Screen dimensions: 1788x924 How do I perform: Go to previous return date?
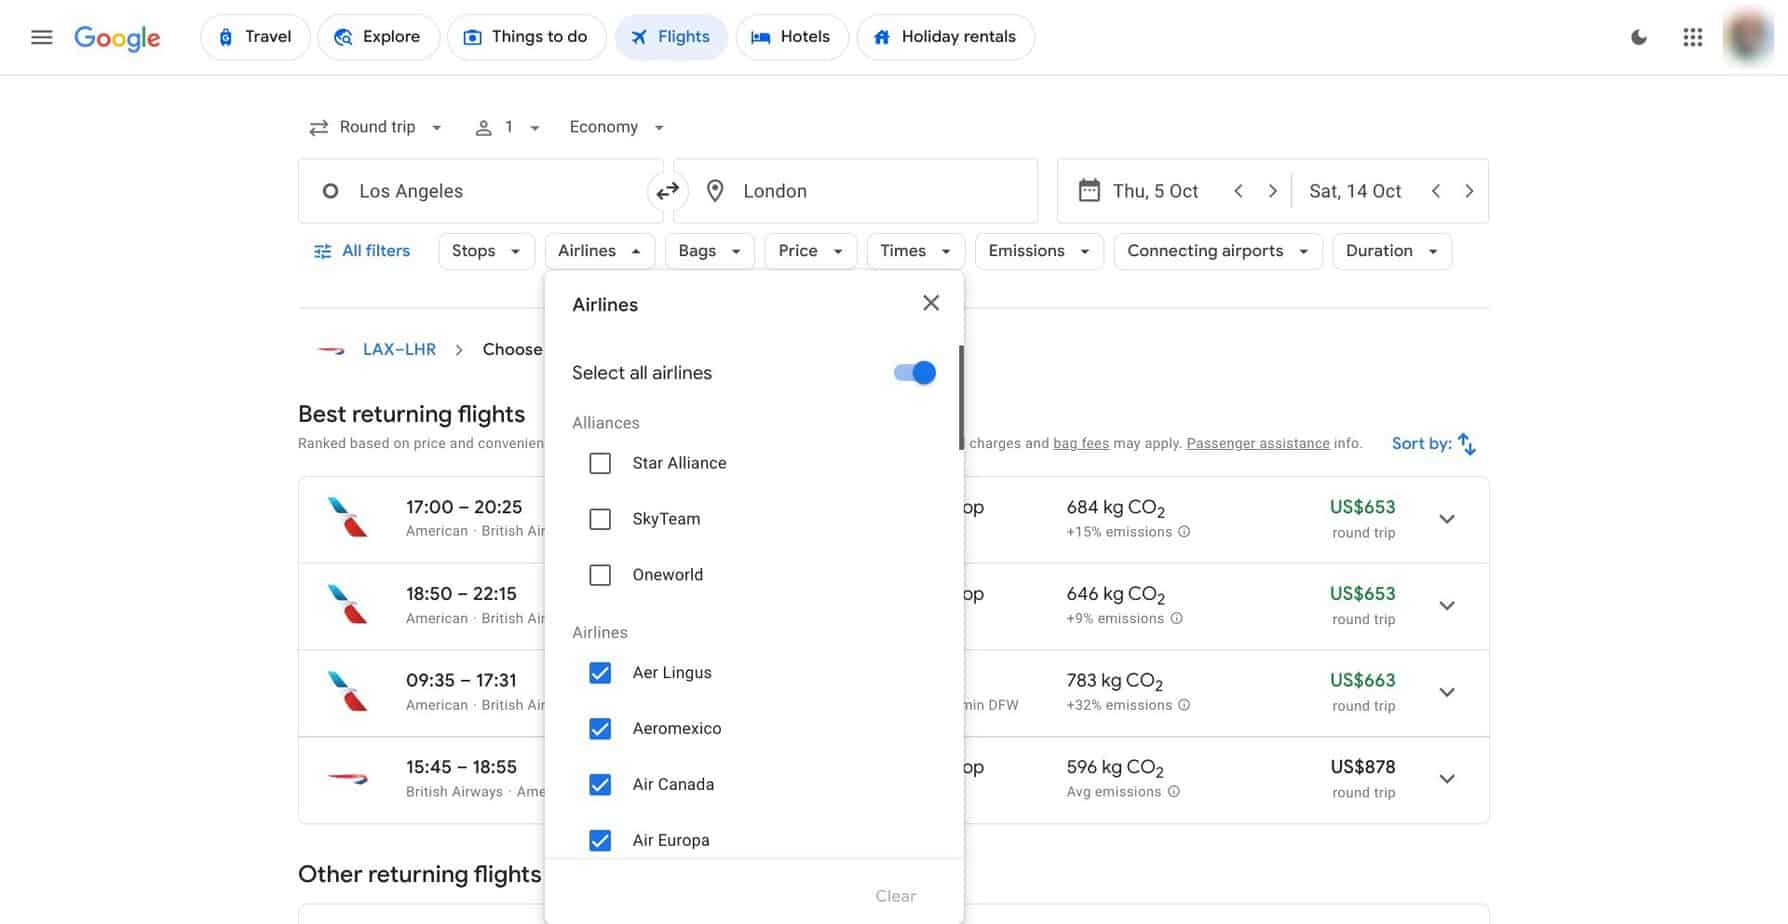coord(1435,191)
